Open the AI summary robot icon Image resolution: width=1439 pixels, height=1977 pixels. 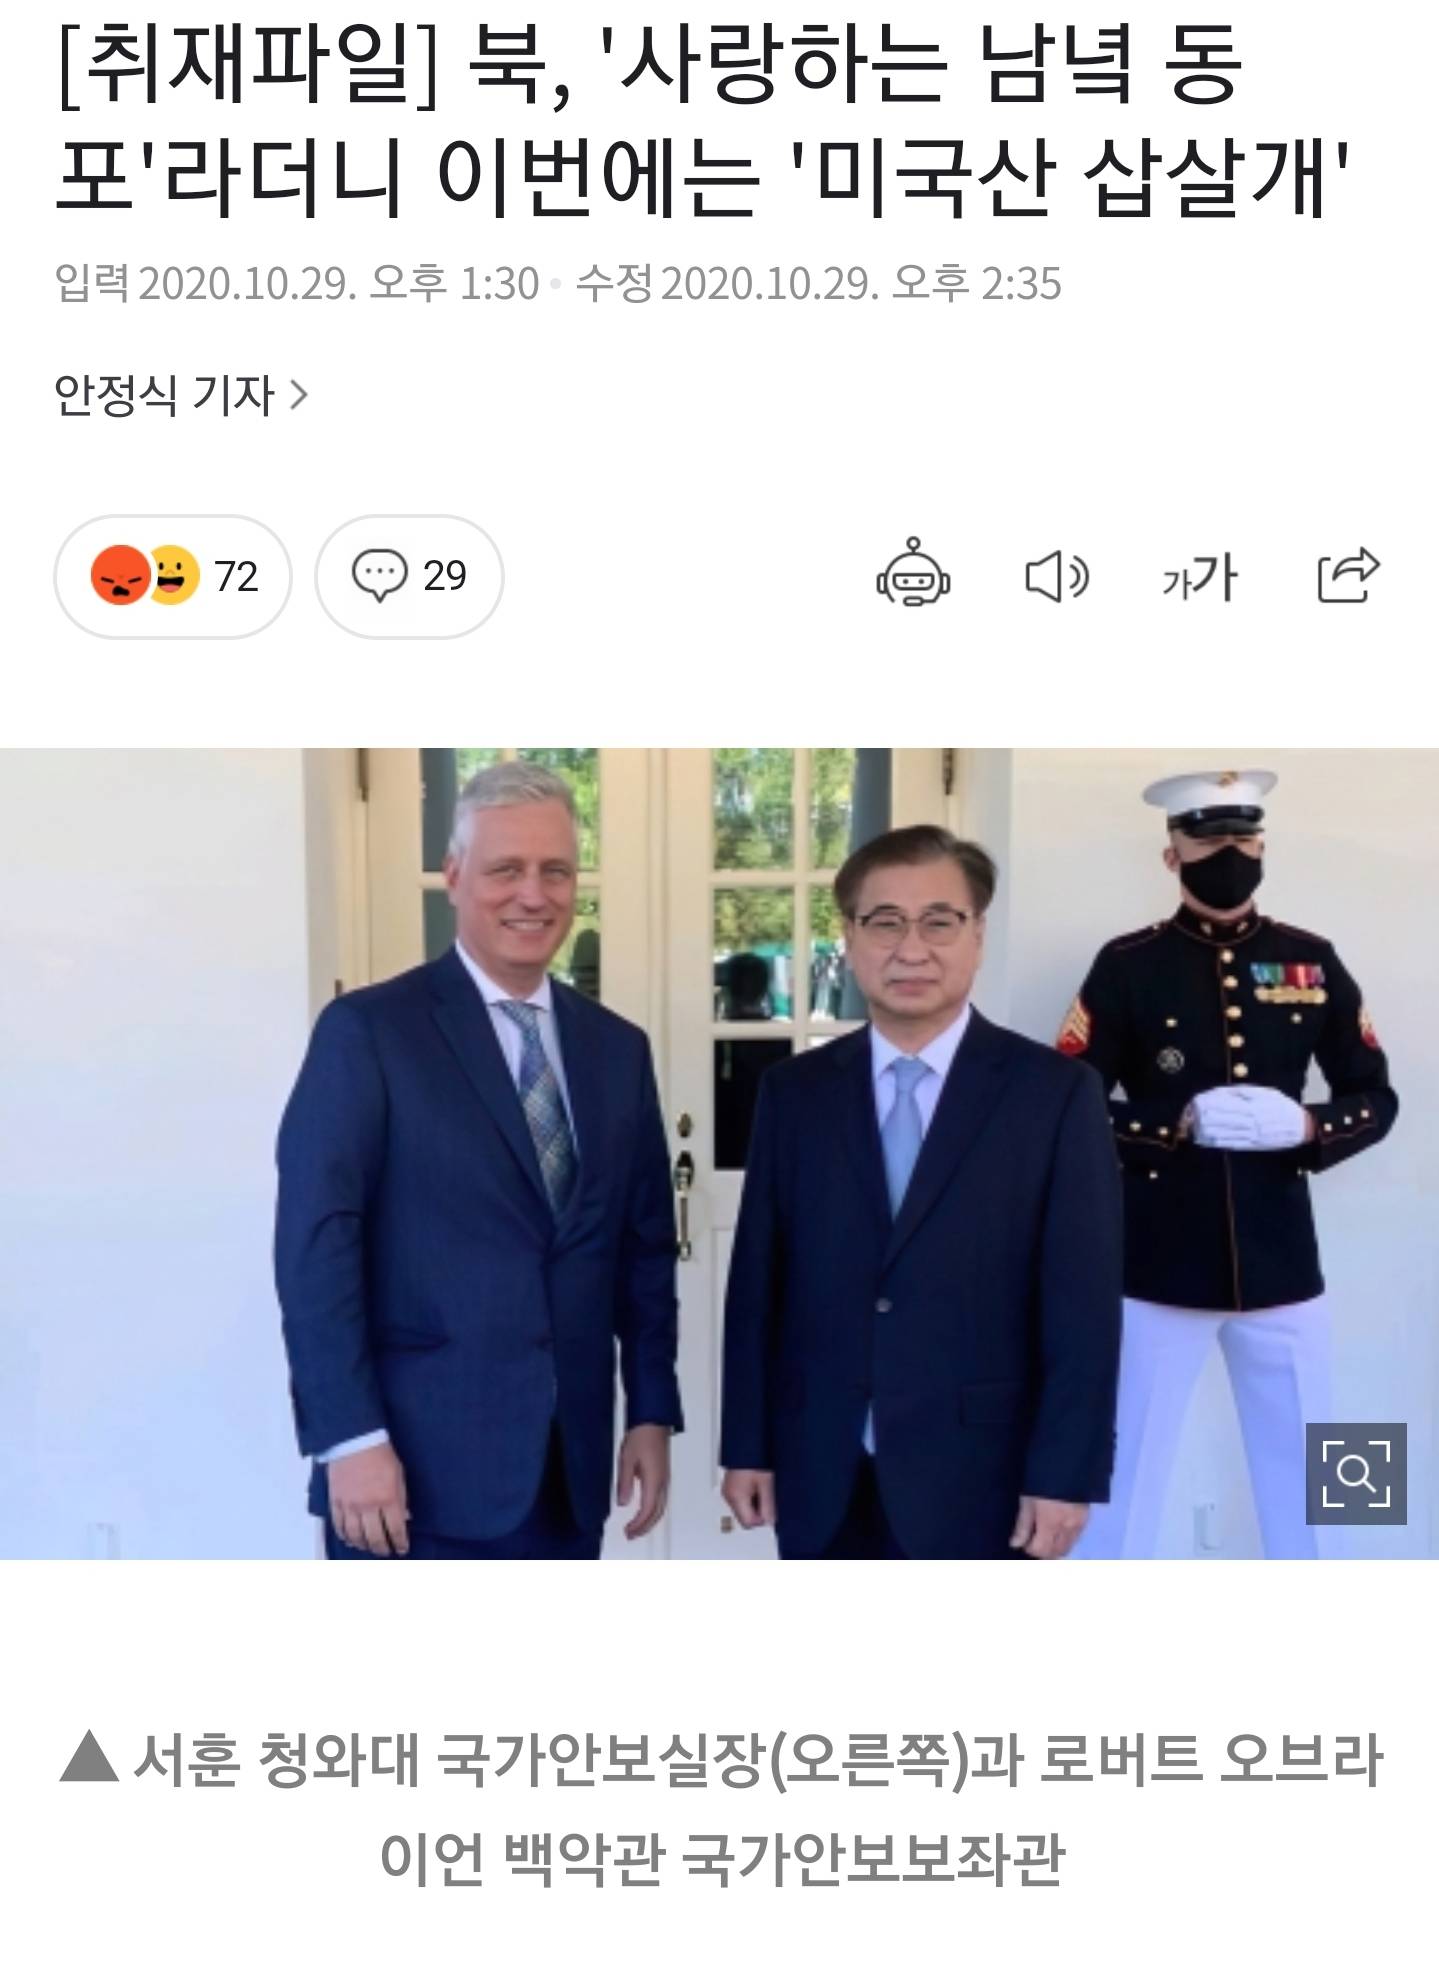pos(912,573)
